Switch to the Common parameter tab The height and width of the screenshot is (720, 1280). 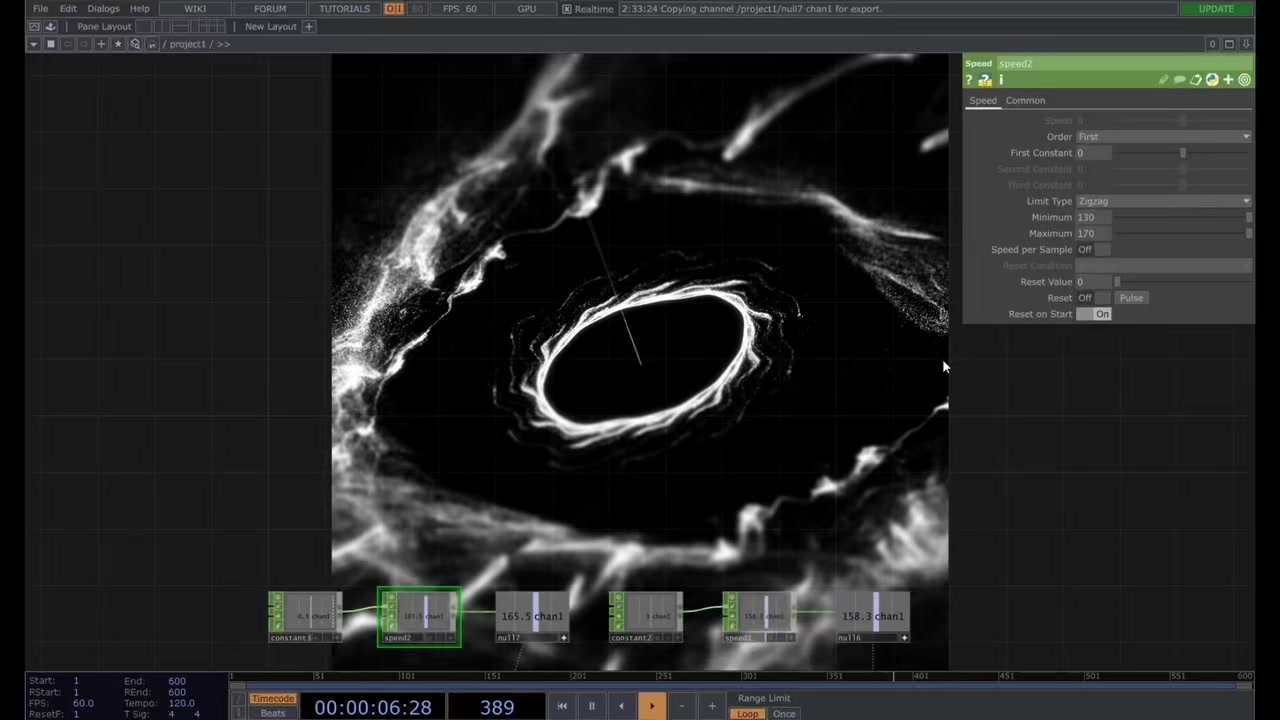[x=1025, y=100]
